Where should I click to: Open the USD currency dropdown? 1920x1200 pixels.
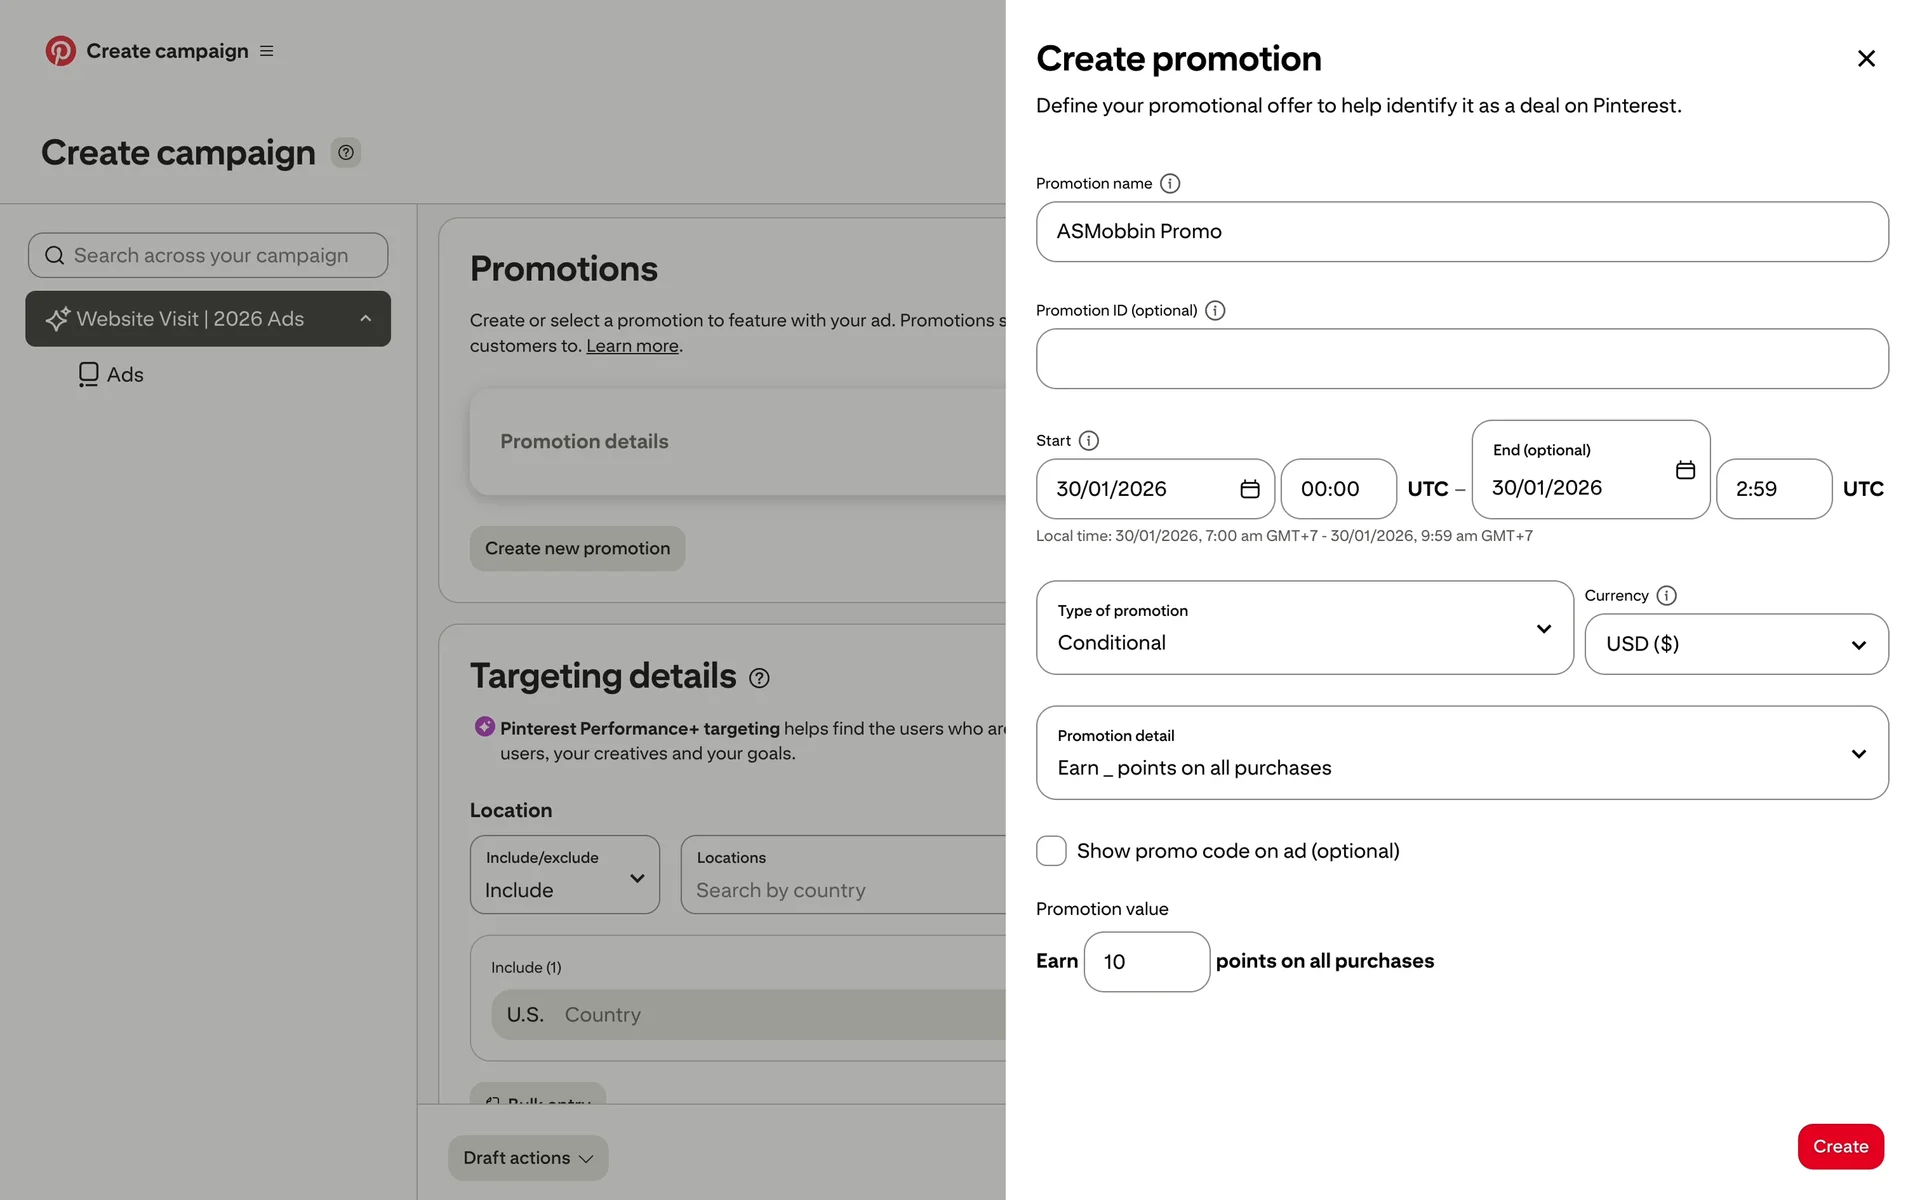point(1736,644)
